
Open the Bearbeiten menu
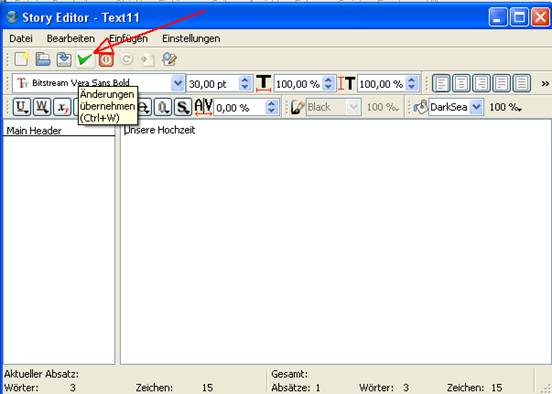(71, 38)
